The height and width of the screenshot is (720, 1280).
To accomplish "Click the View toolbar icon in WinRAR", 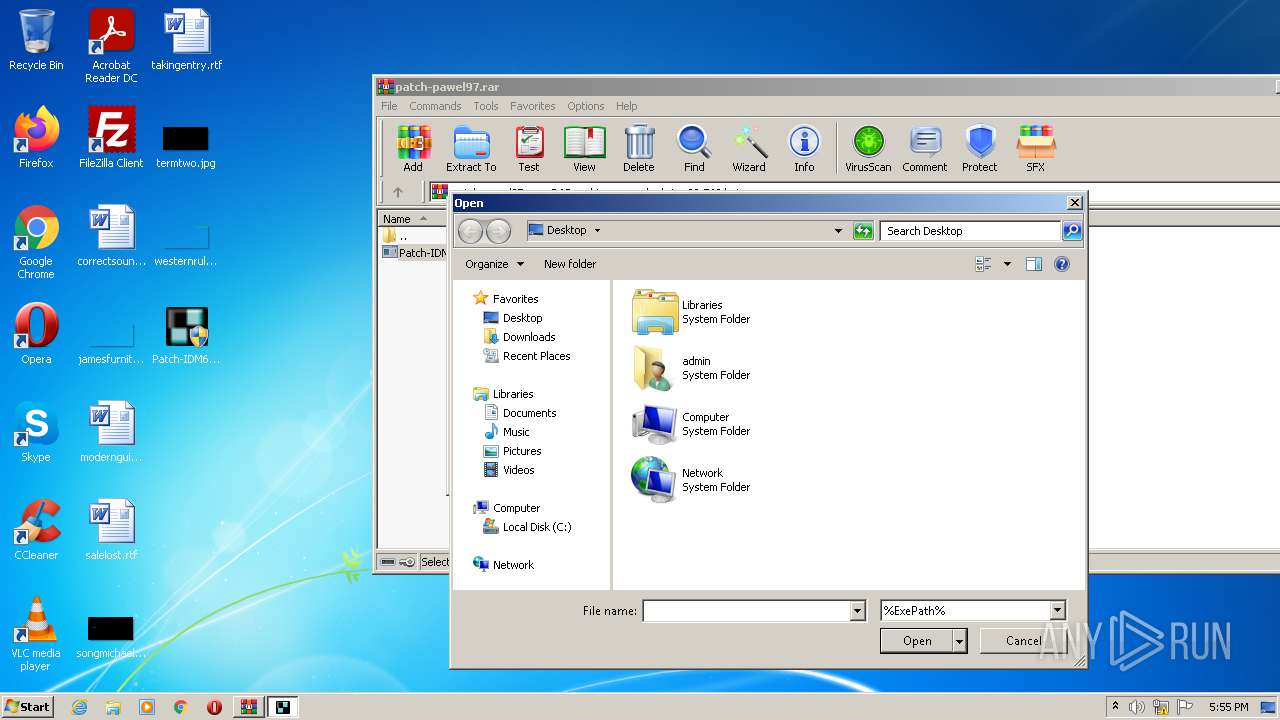I will pos(585,149).
